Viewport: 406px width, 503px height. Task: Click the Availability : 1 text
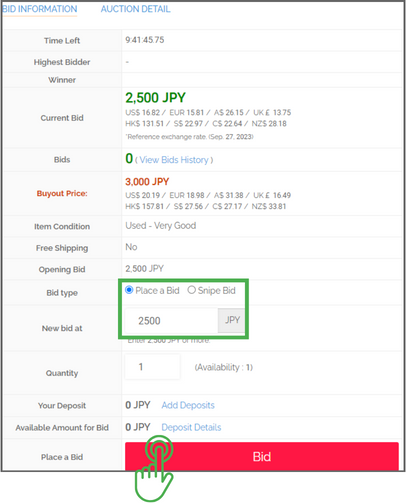pyautogui.click(x=224, y=367)
